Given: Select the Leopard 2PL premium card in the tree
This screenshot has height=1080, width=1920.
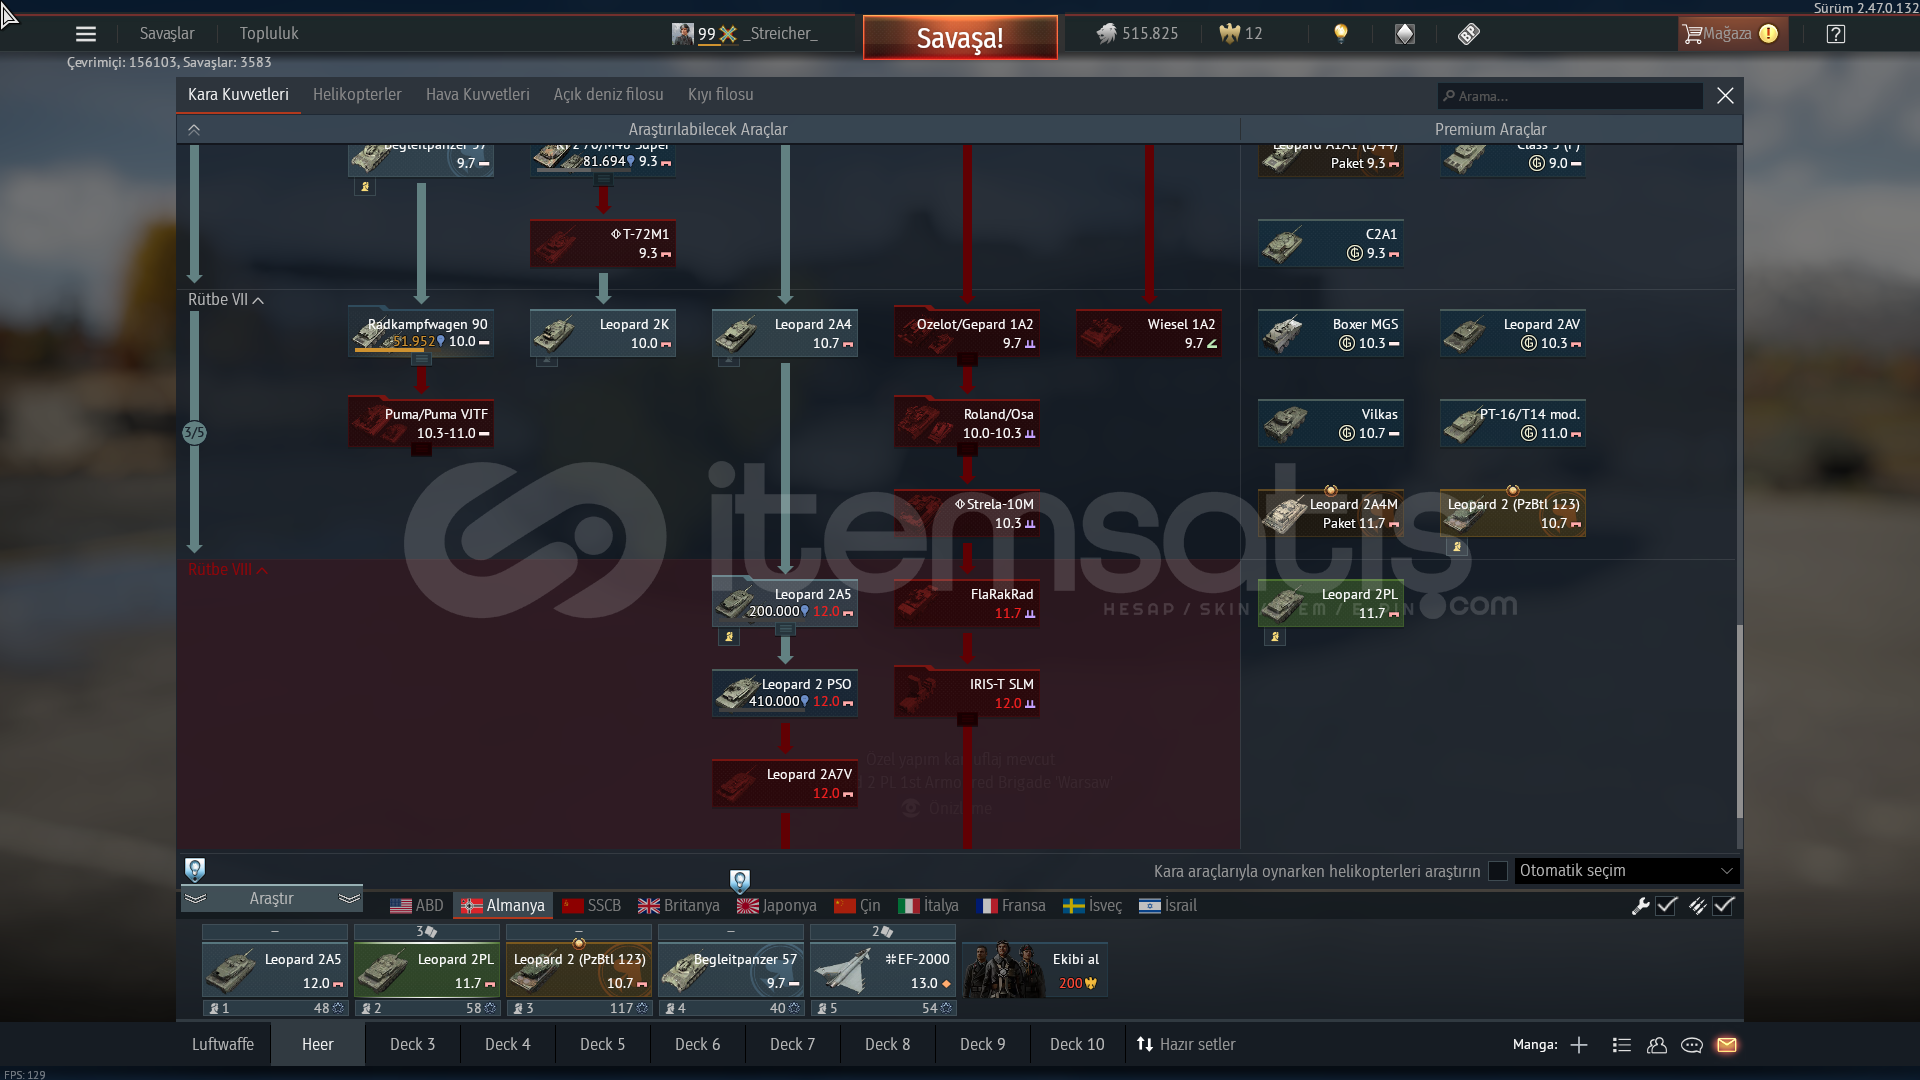Looking at the screenshot, I should [x=1331, y=604].
